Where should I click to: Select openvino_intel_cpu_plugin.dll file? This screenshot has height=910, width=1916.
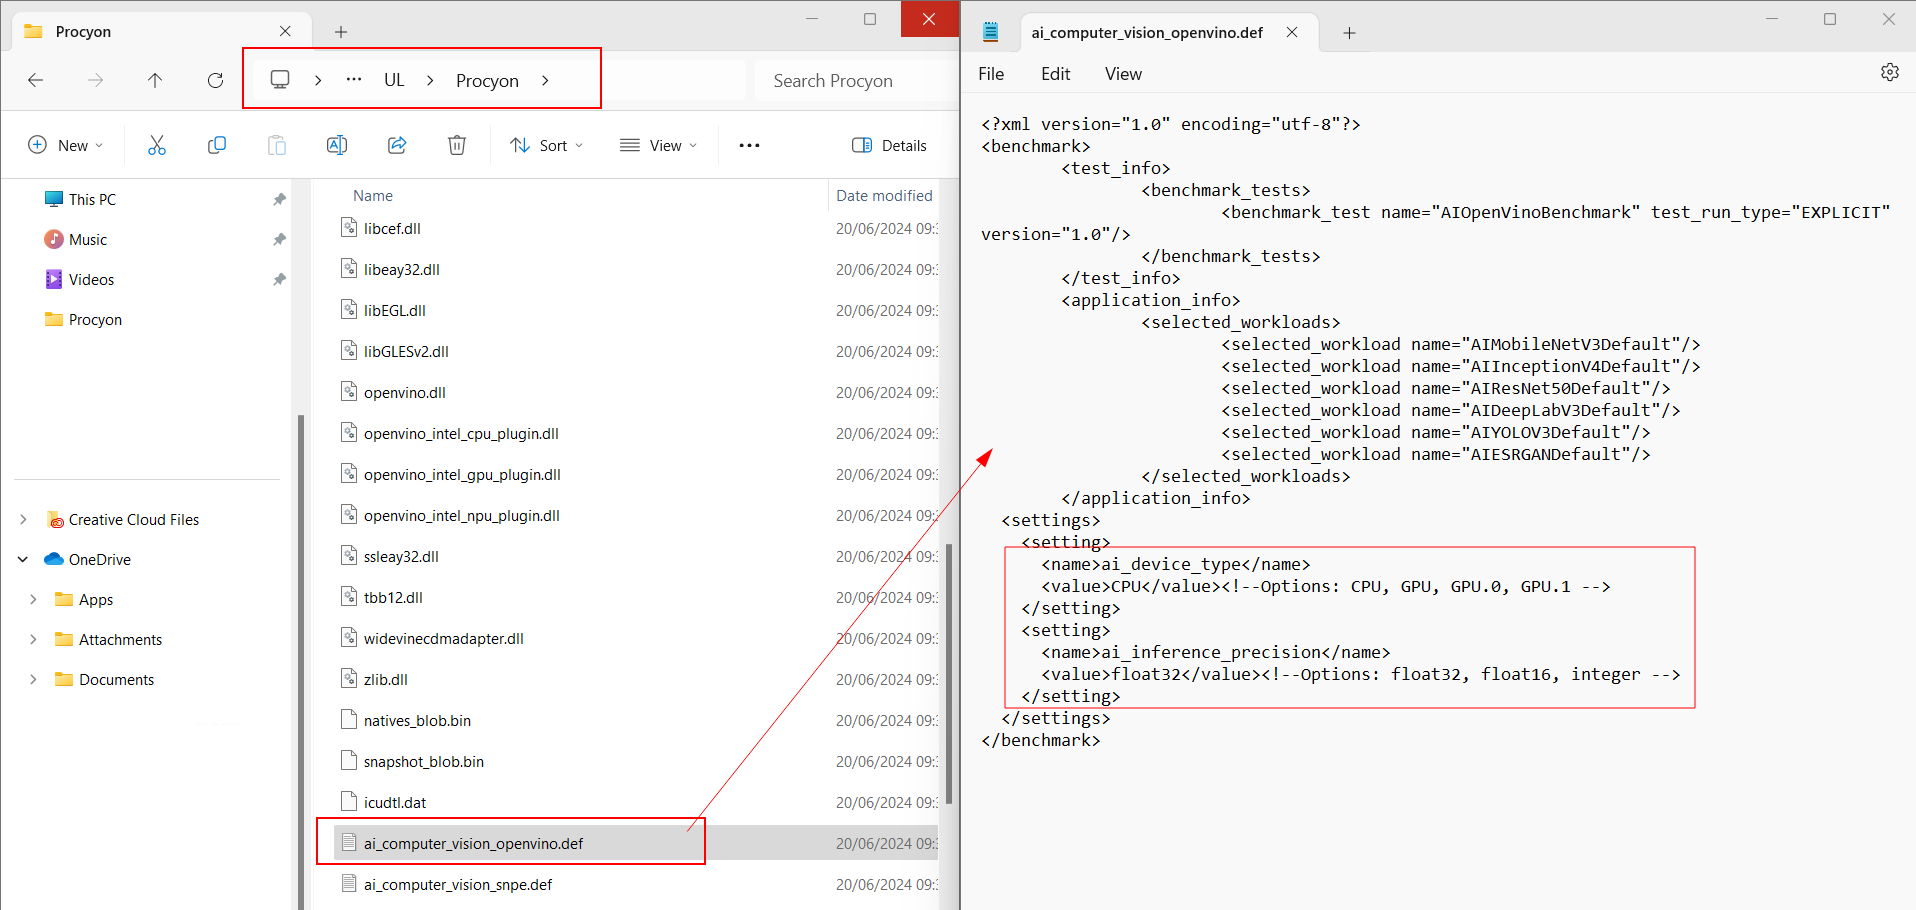(x=461, y=433)
